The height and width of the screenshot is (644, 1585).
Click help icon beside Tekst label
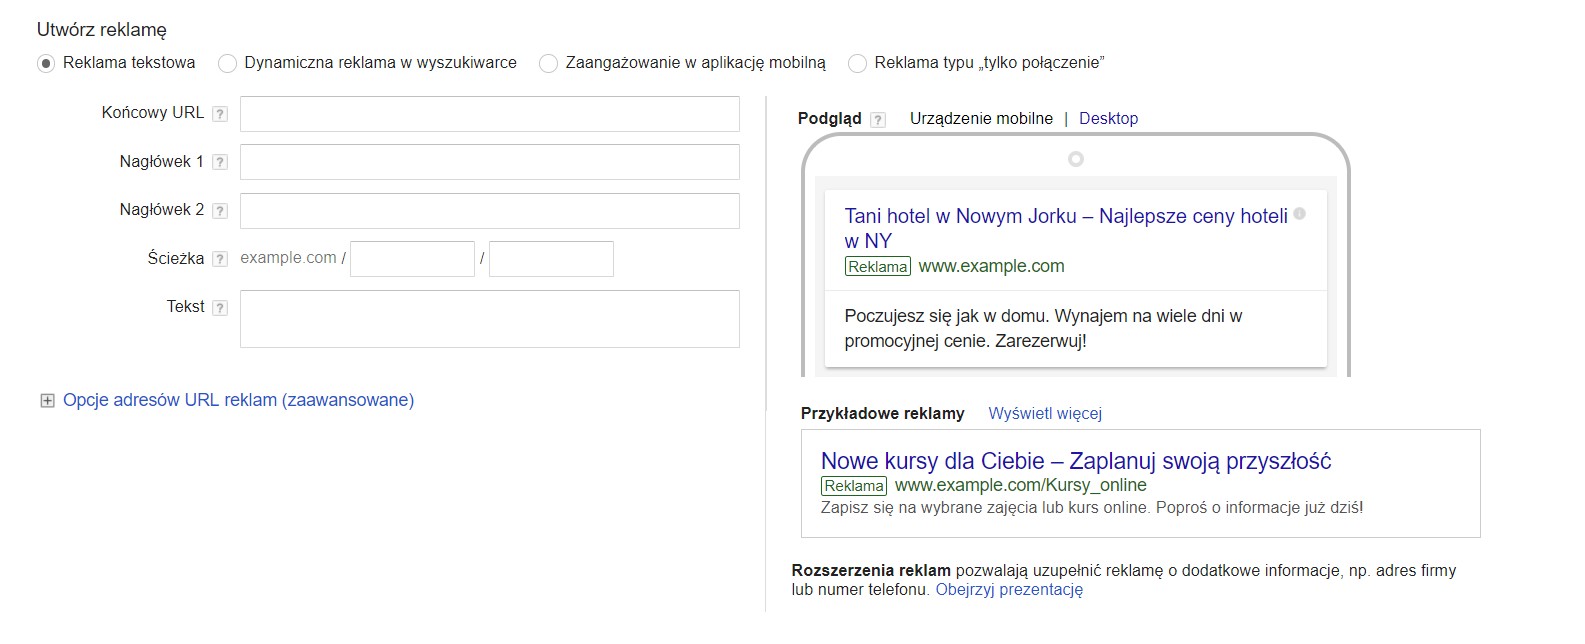pyautogui.click(x=220, y=308)
